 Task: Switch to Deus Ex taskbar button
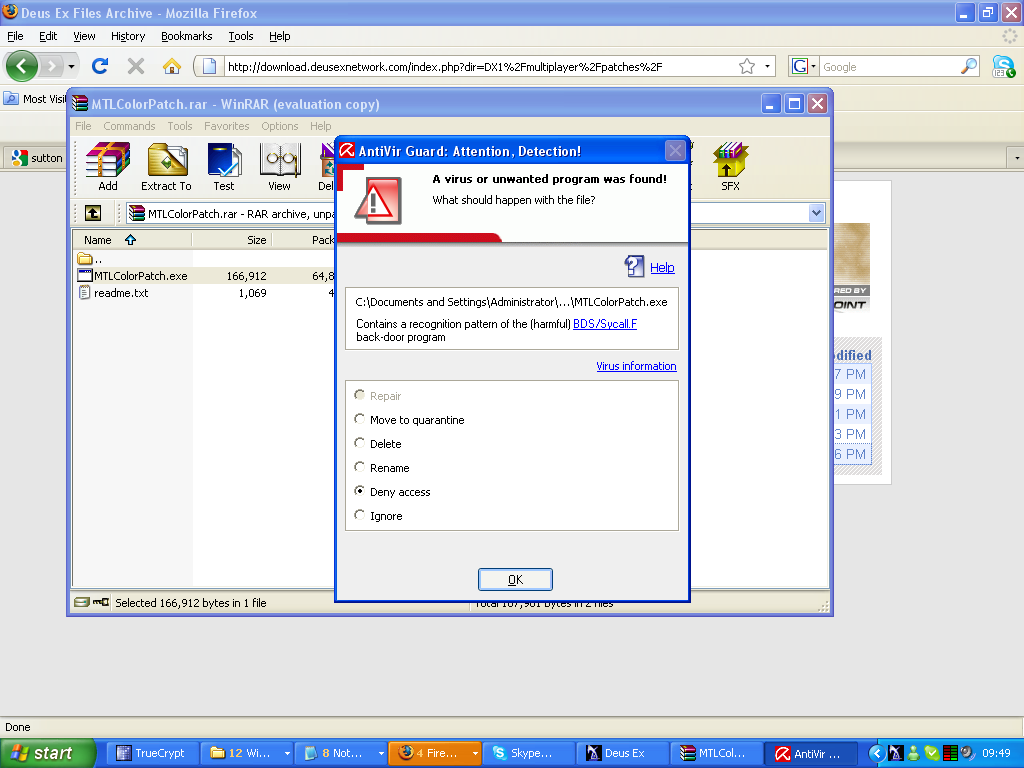pos(623,753)
